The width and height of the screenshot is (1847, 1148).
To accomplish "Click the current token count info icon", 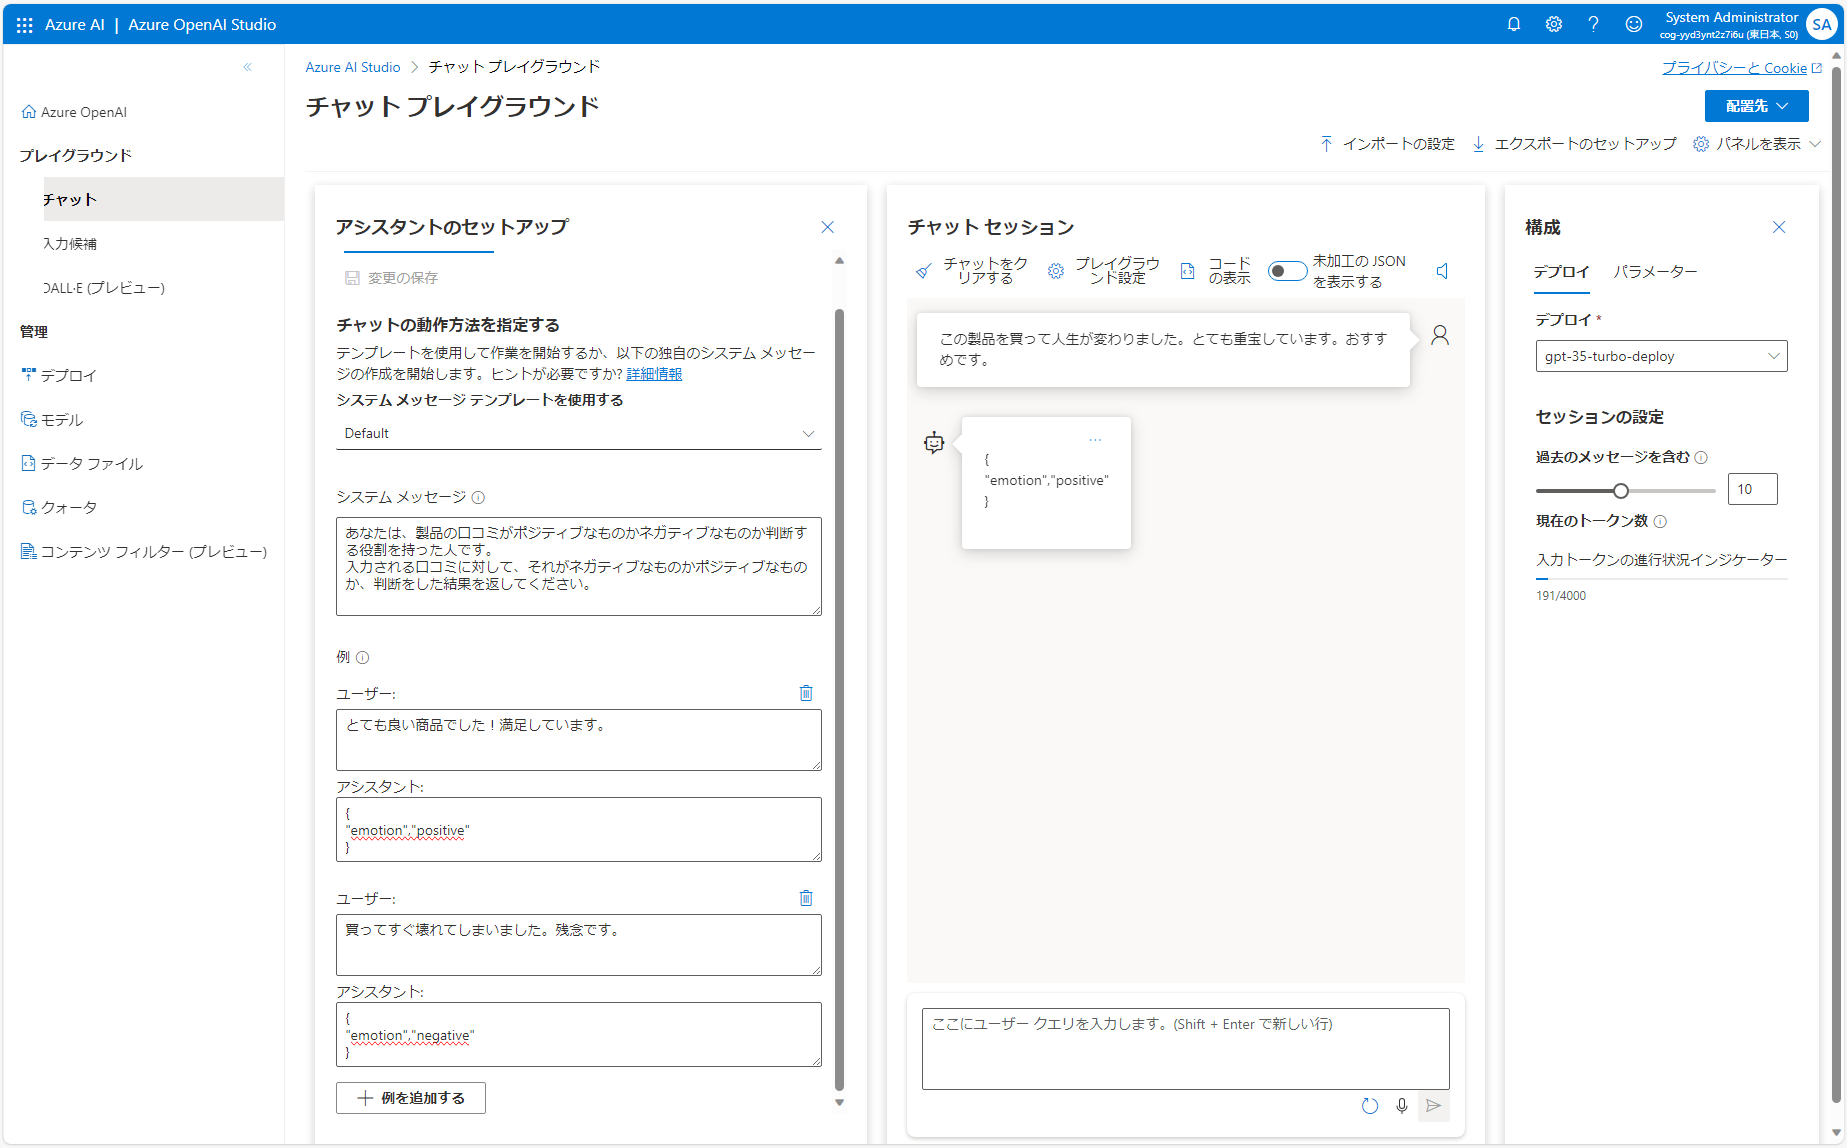I will click(x=1660, y=521).
